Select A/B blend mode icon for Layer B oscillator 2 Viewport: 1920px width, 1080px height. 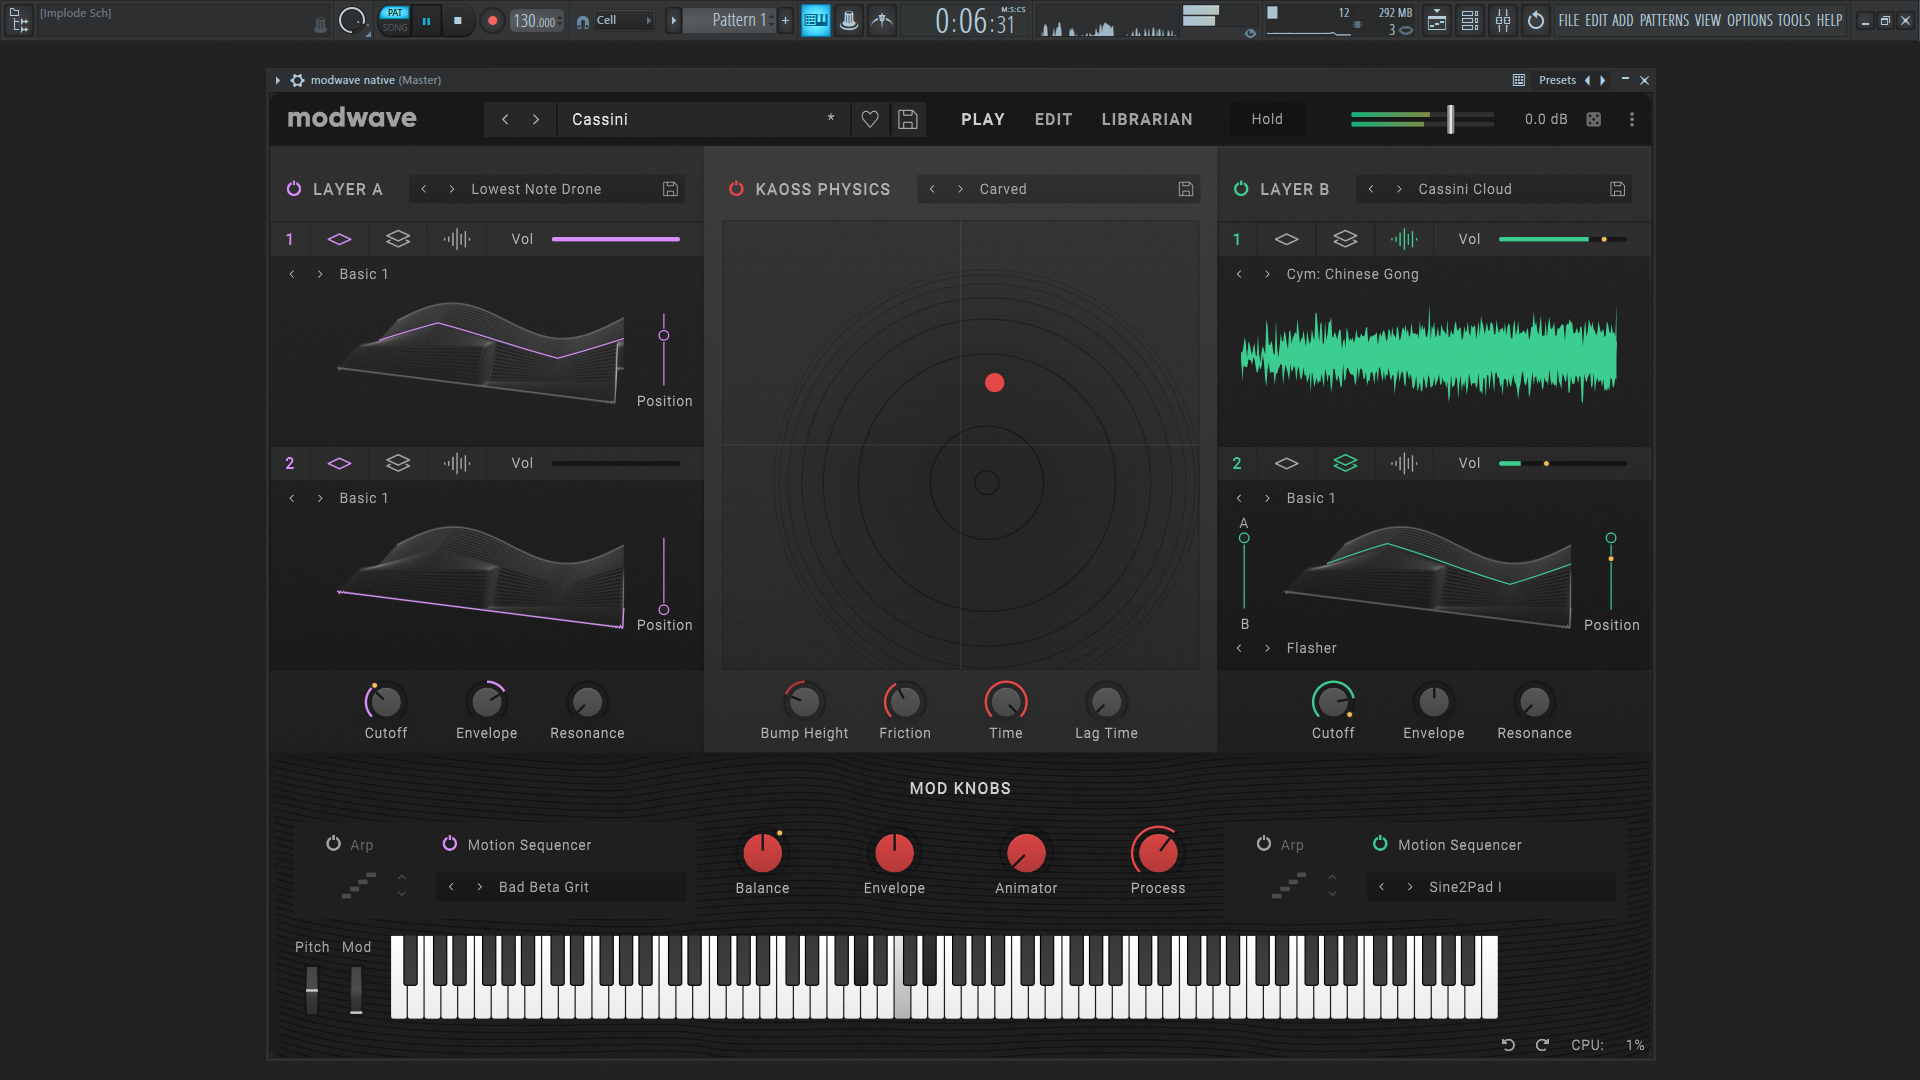coord(1345,463)
